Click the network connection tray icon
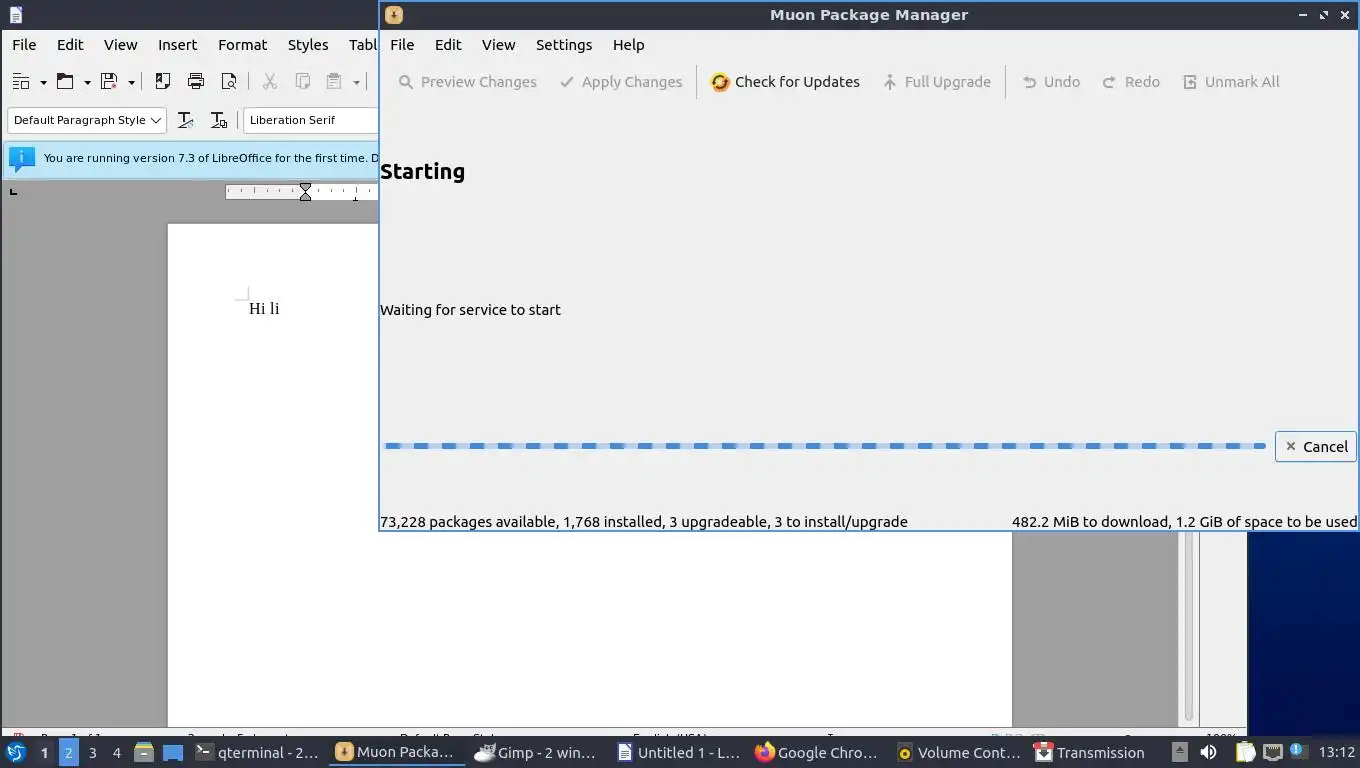The image size is (1360, 768). [1272, 753]
